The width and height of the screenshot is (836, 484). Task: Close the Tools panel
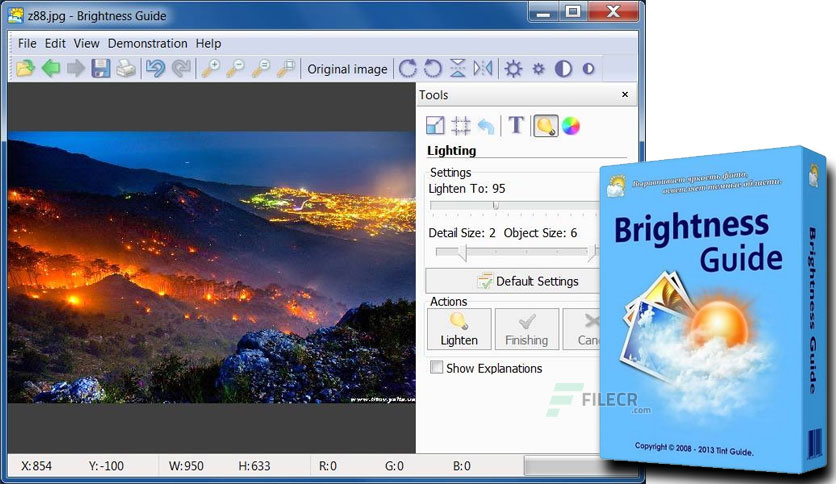tap(625, 94)
